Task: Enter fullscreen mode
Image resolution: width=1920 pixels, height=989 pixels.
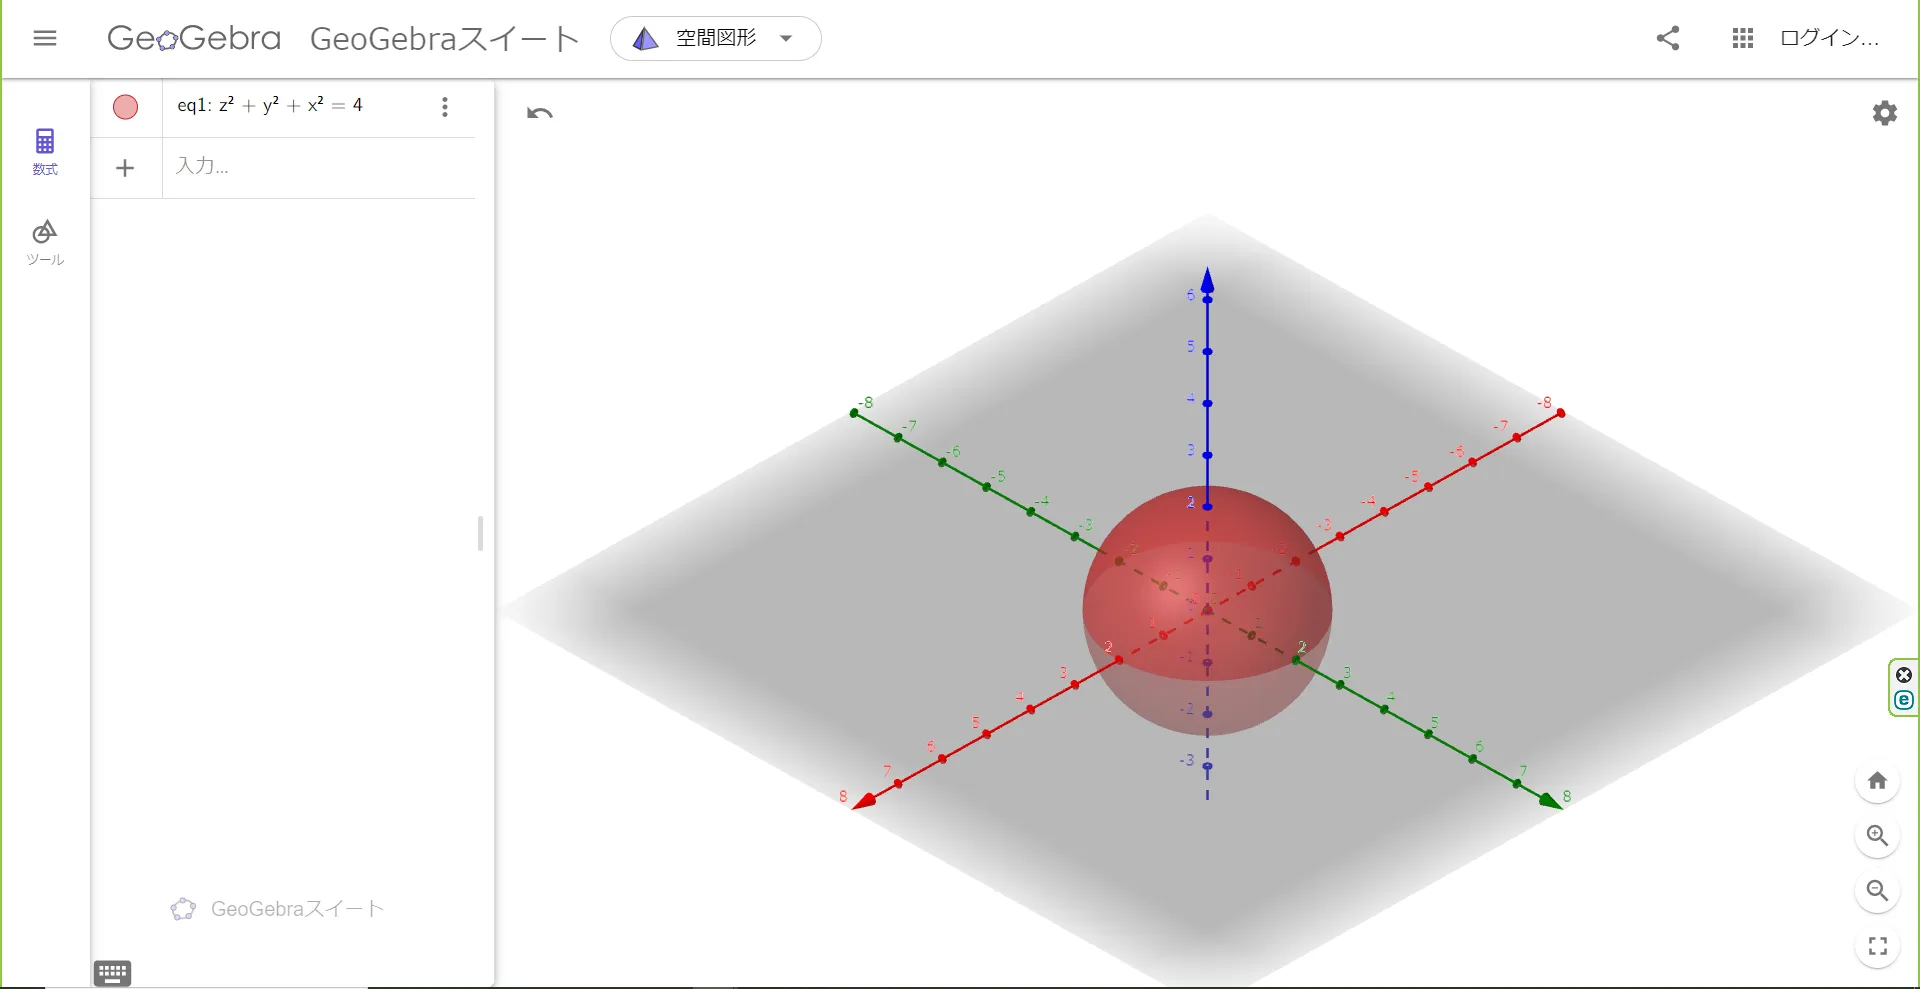Action: pyautogui.click(x=1877, y=946)
